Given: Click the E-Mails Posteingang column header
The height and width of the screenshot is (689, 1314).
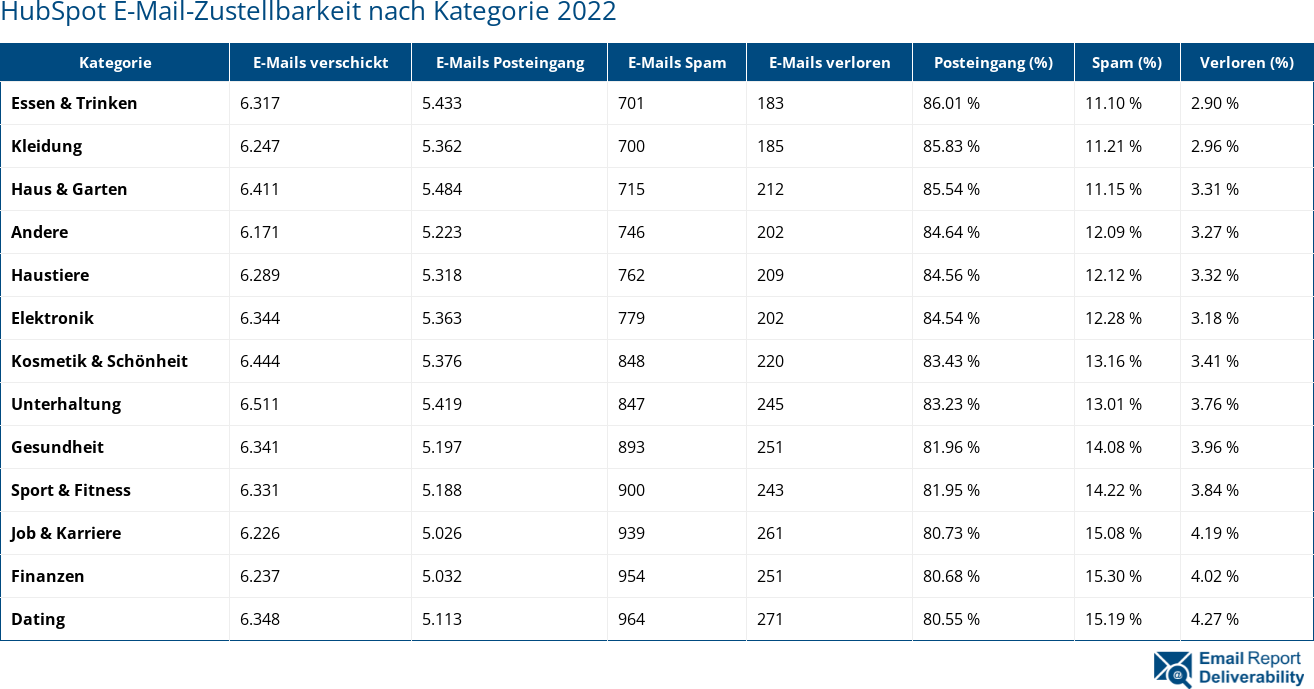Looking at the screenshot, I should point(509,62).
